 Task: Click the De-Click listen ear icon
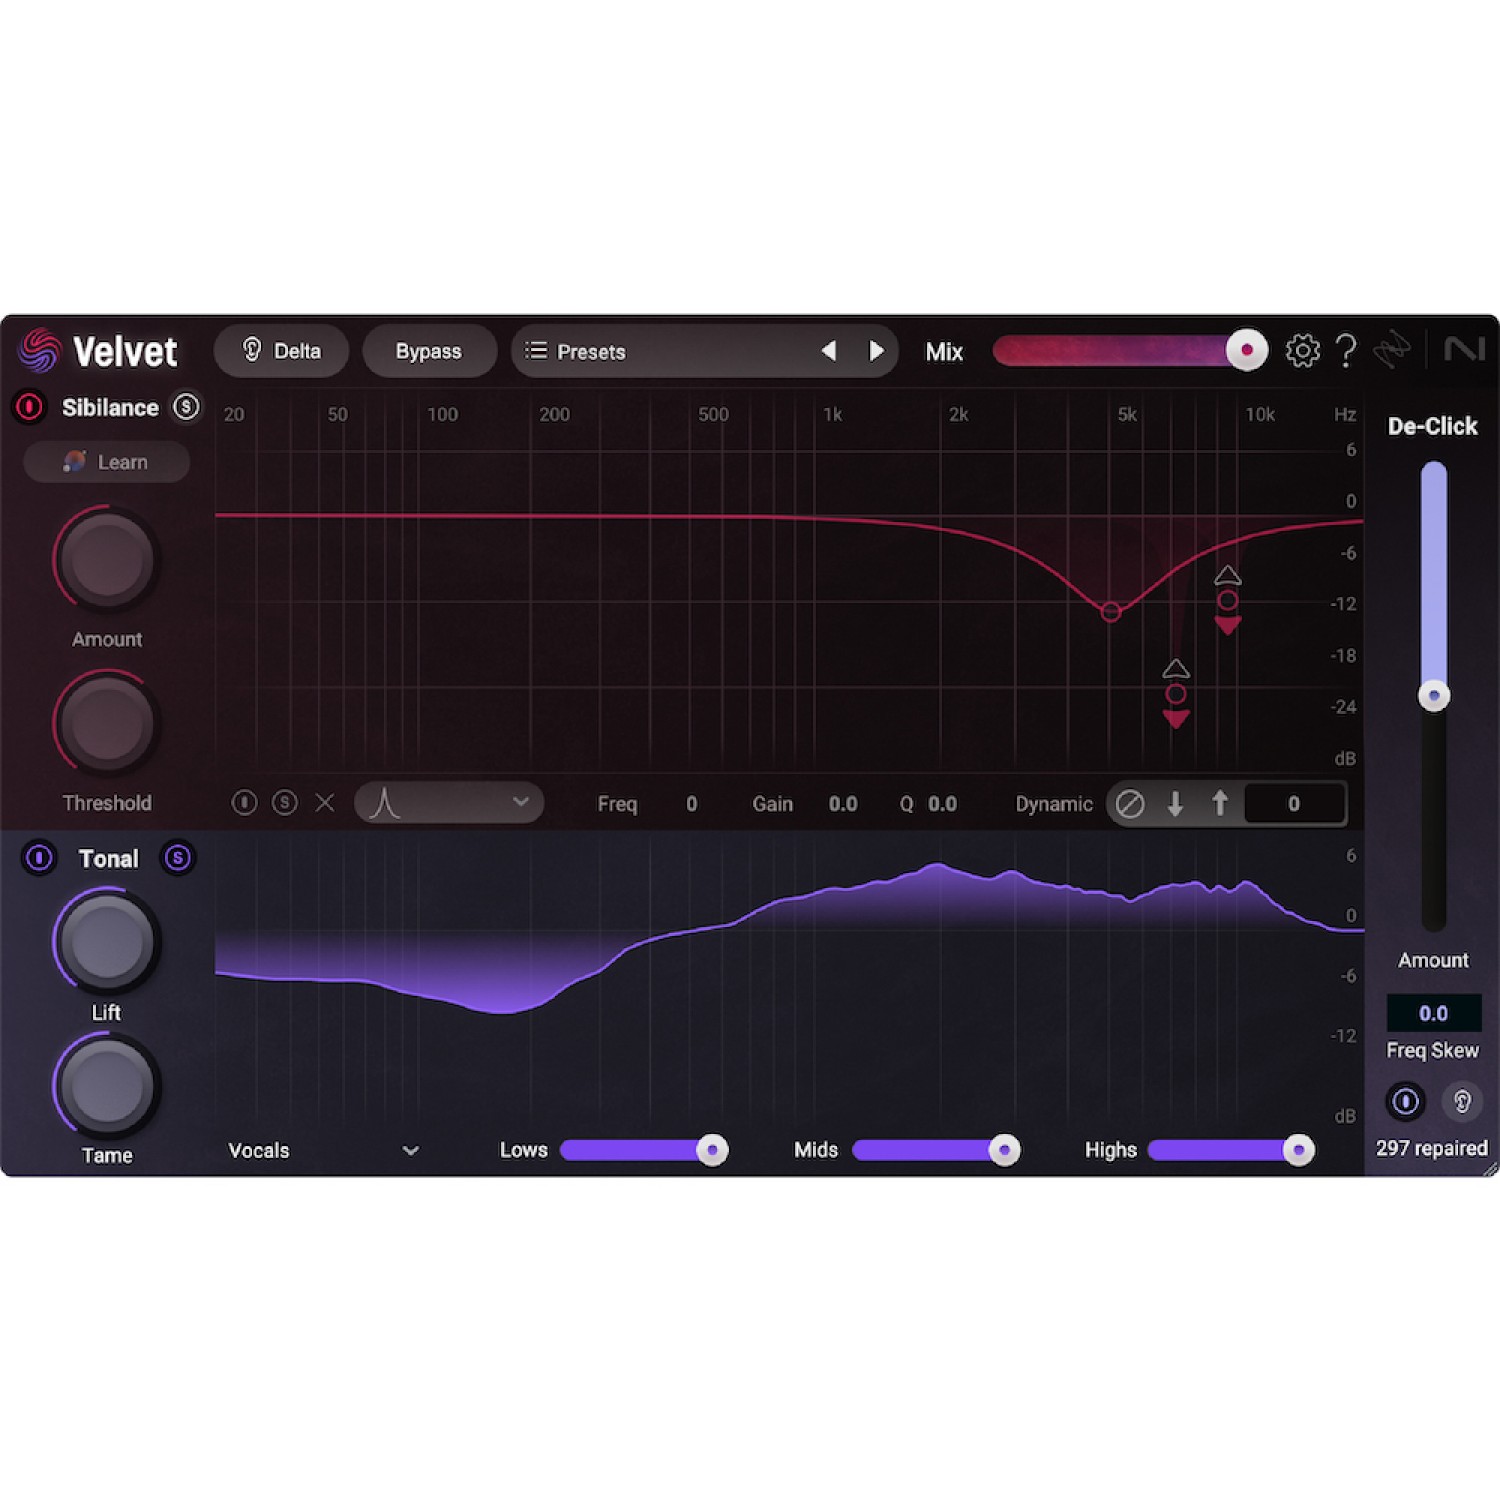(1462, 1101)
